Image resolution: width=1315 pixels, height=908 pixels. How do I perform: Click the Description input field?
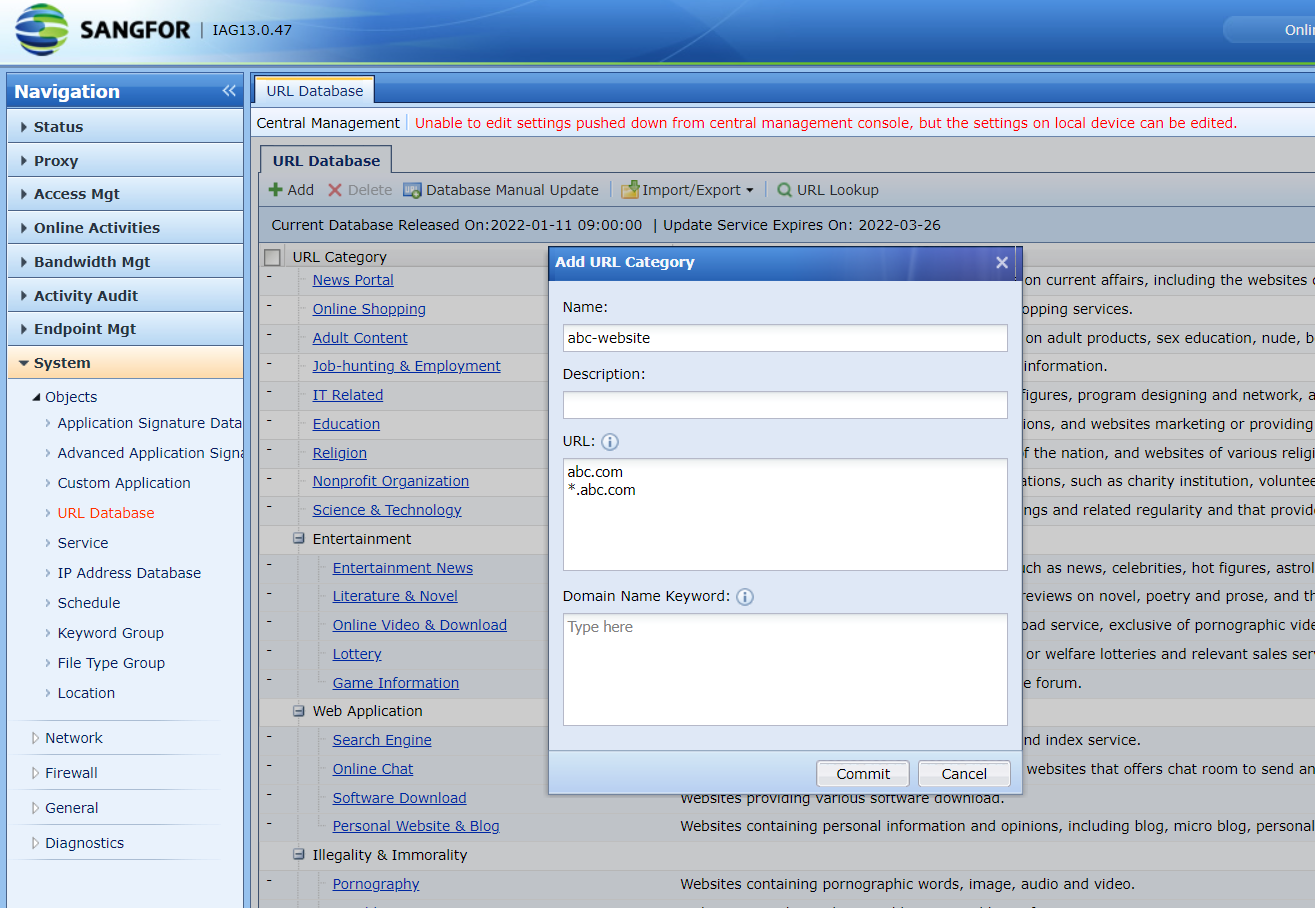(x=785, y=405)
